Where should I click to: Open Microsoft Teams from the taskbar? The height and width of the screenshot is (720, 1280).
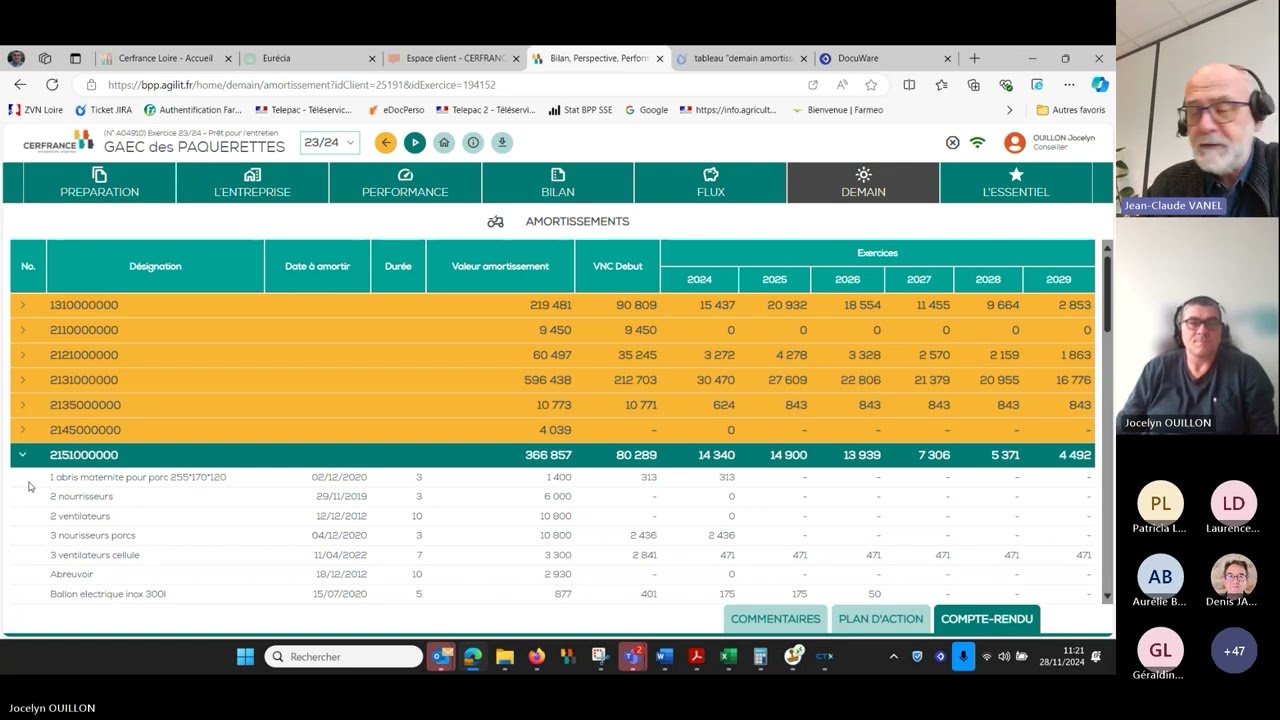(x=632, y=657)
